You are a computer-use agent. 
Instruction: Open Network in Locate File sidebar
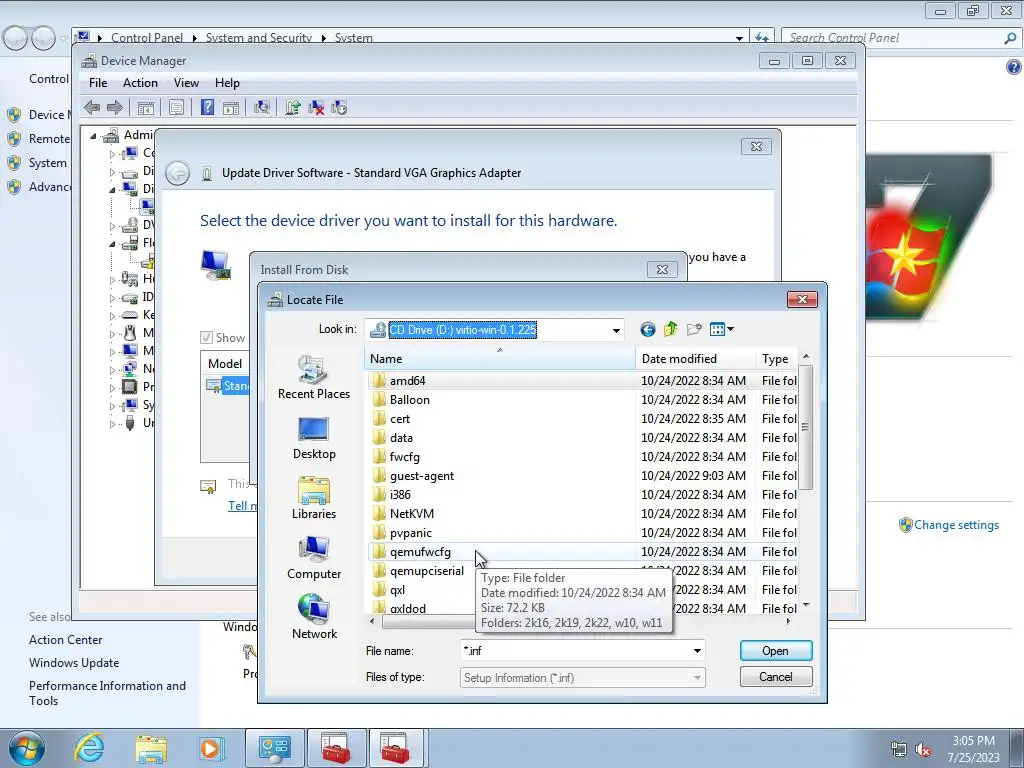[313, 617]
